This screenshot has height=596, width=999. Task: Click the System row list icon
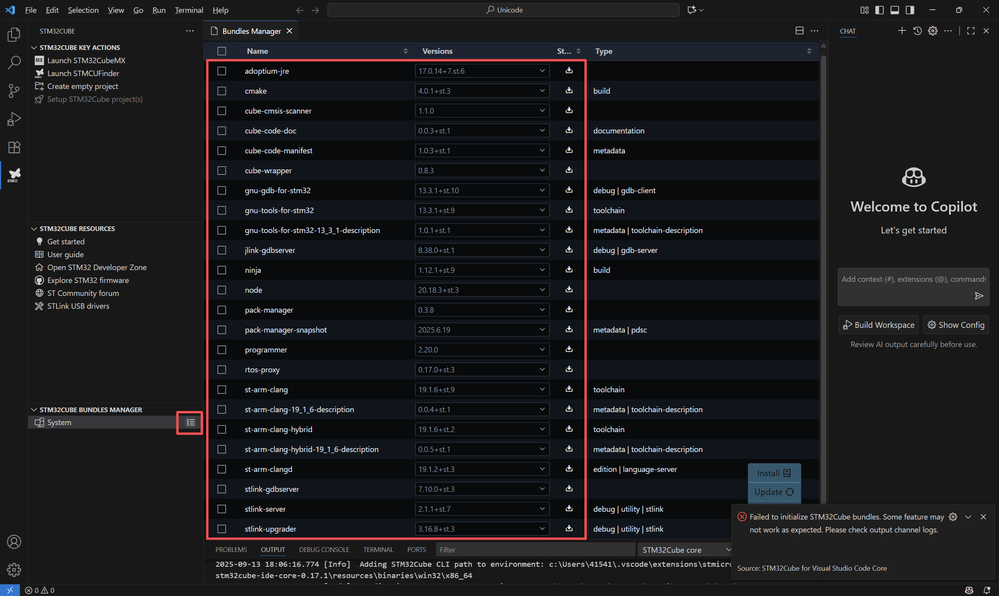click(190, 423)
